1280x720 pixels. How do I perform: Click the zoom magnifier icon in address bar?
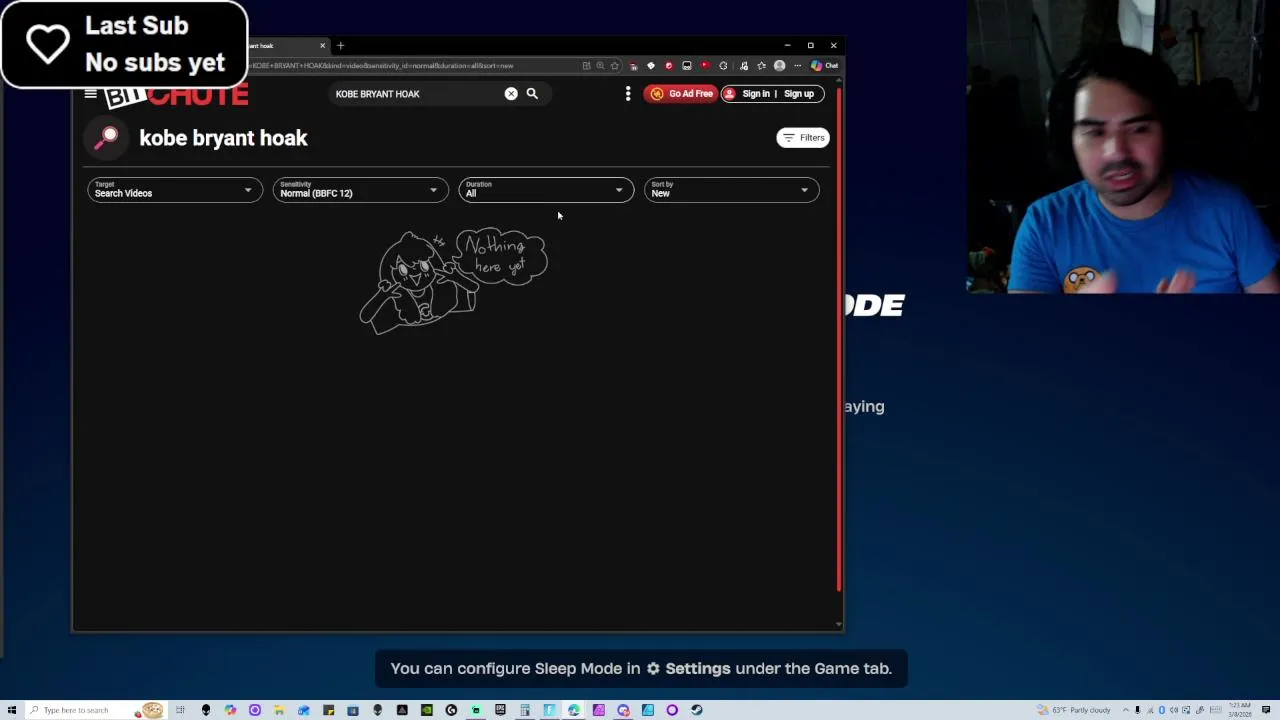[x=600, y=66]
